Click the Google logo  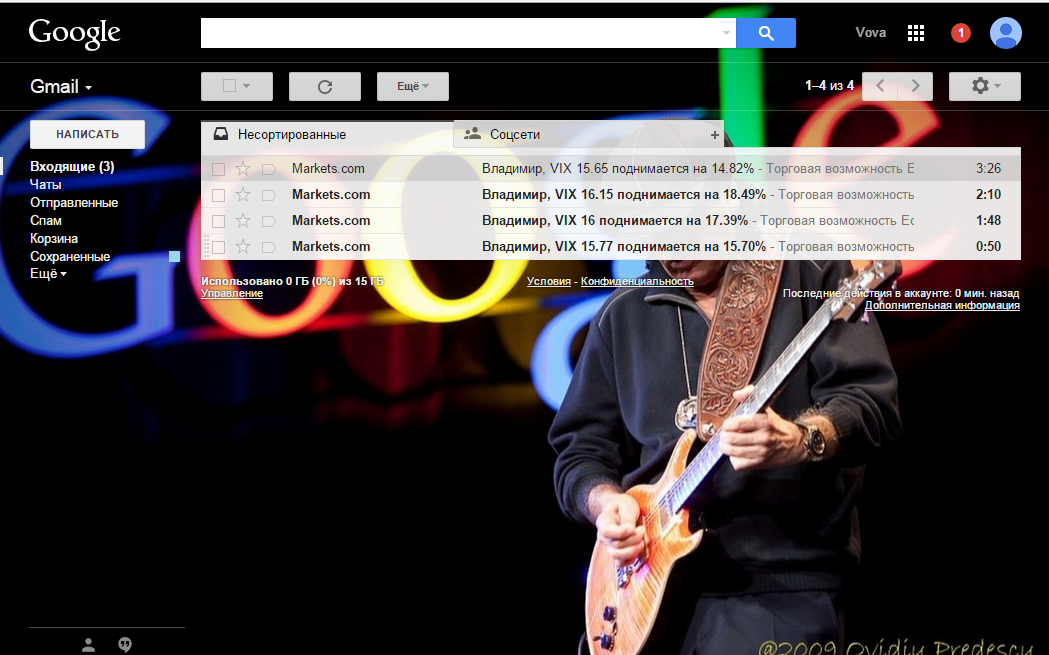pyautogui.click(x=74, y=33)
